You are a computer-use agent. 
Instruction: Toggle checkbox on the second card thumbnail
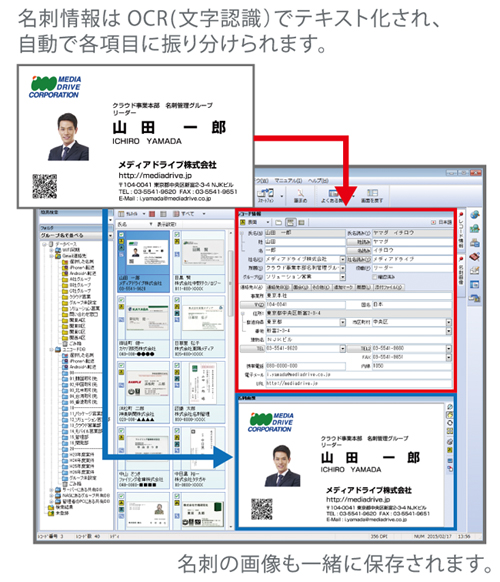pos(177,235)
